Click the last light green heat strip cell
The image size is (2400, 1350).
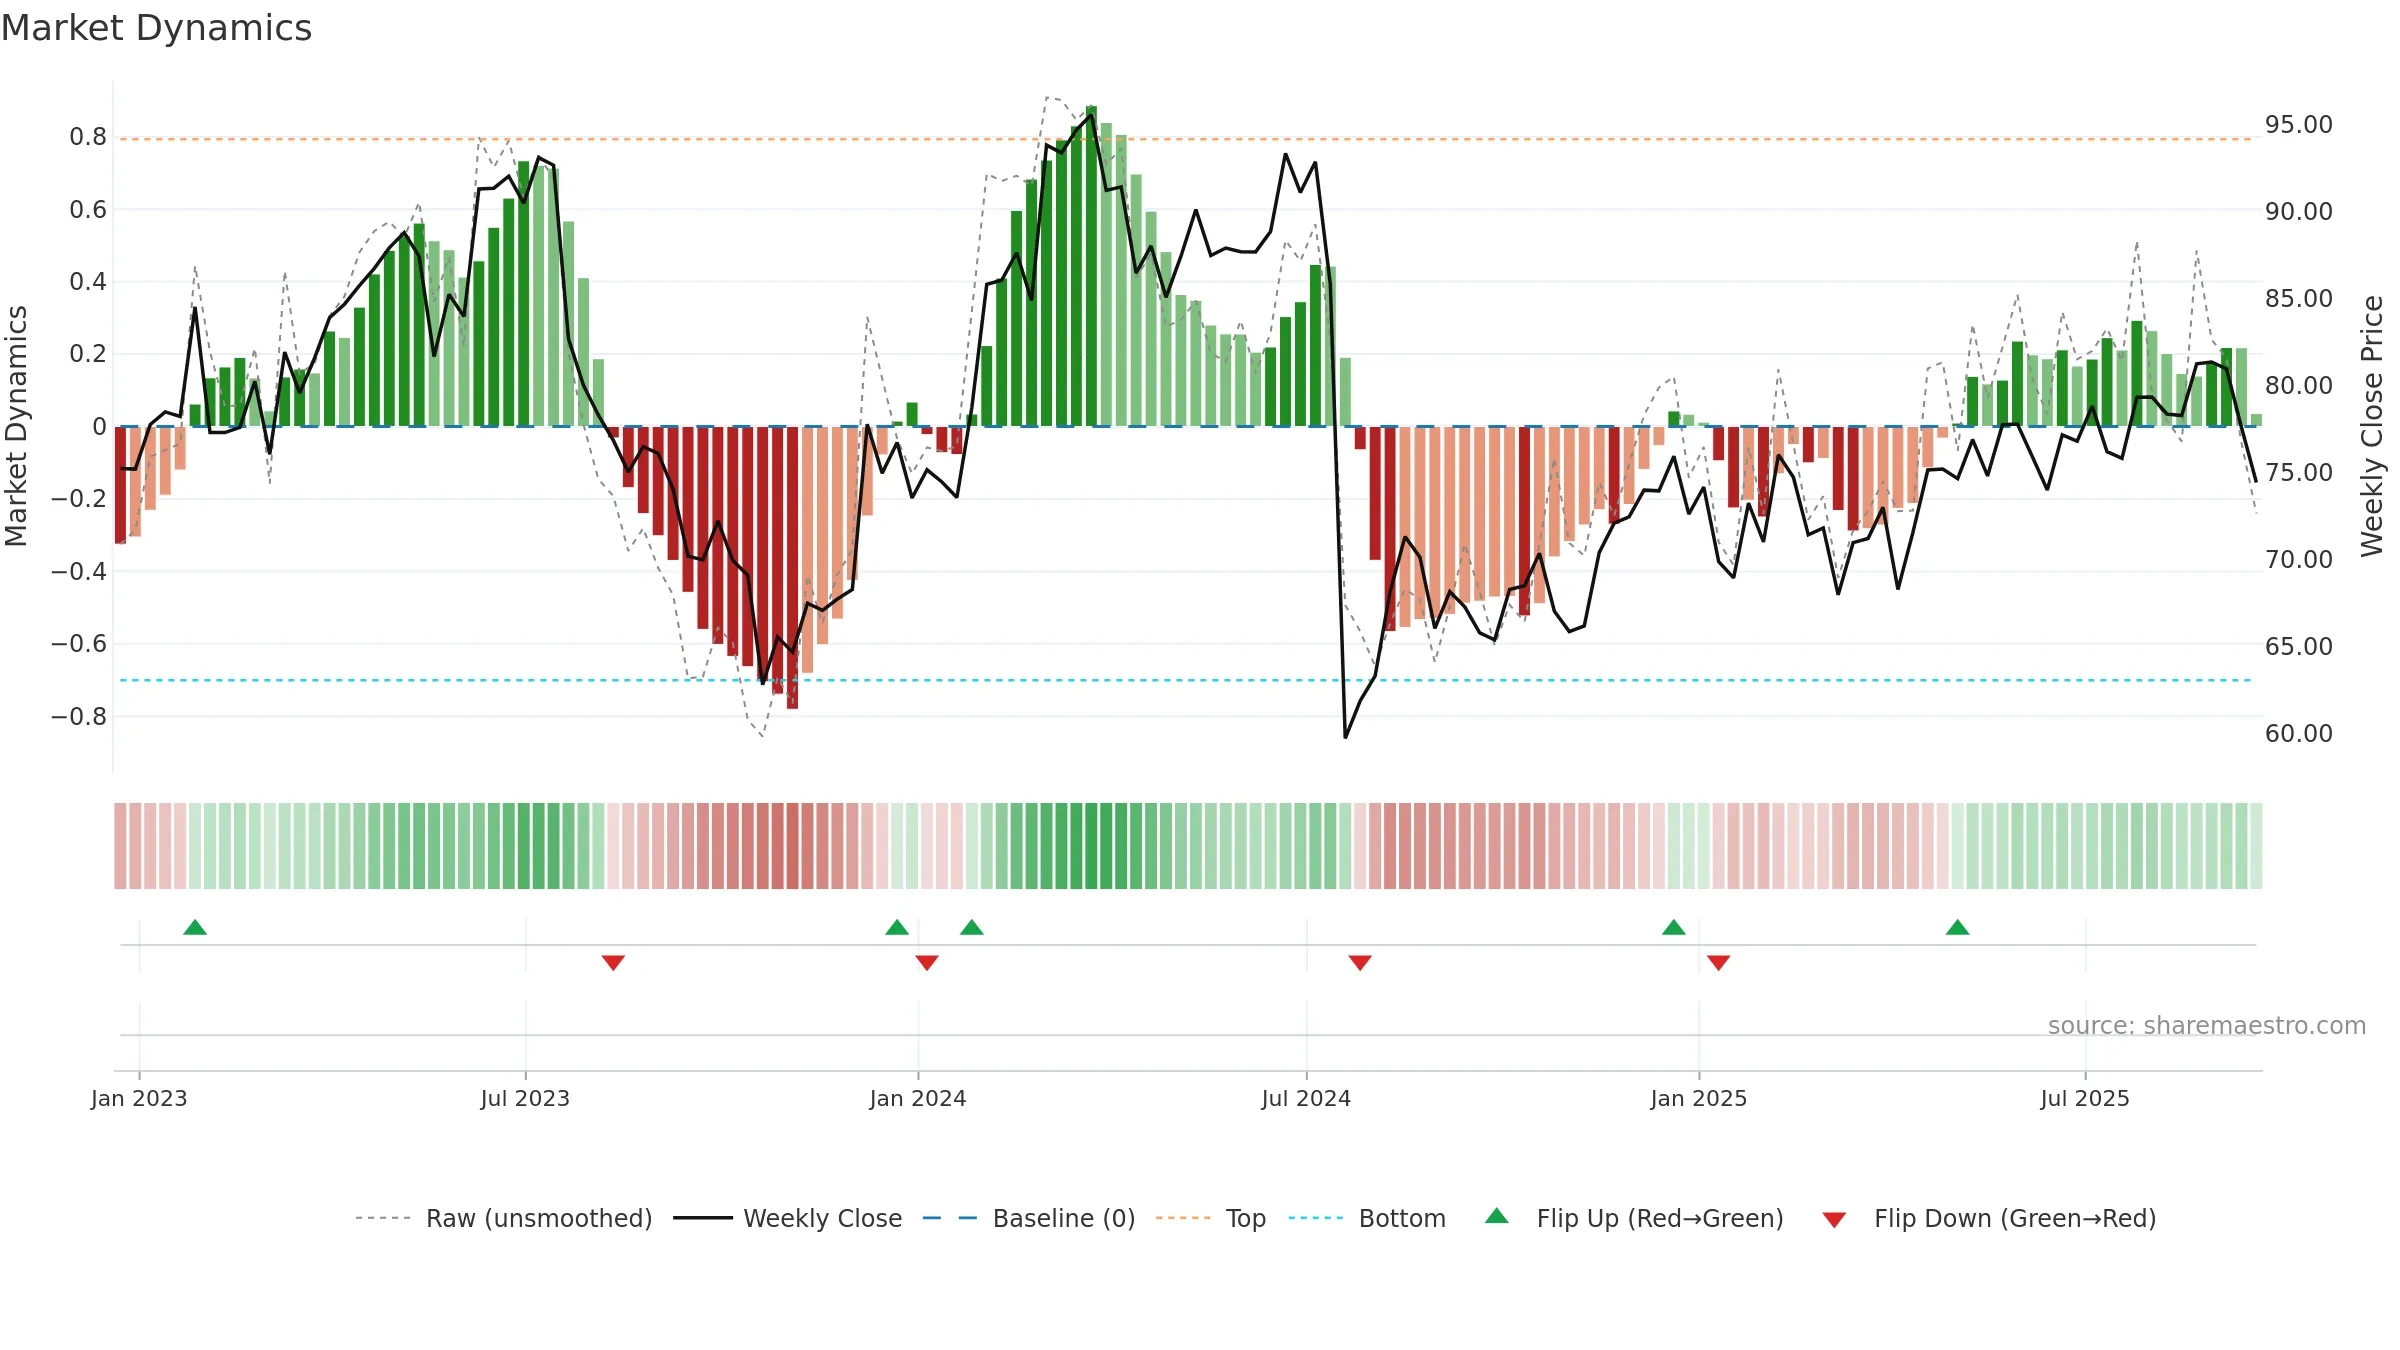(x=2256, y=846)
